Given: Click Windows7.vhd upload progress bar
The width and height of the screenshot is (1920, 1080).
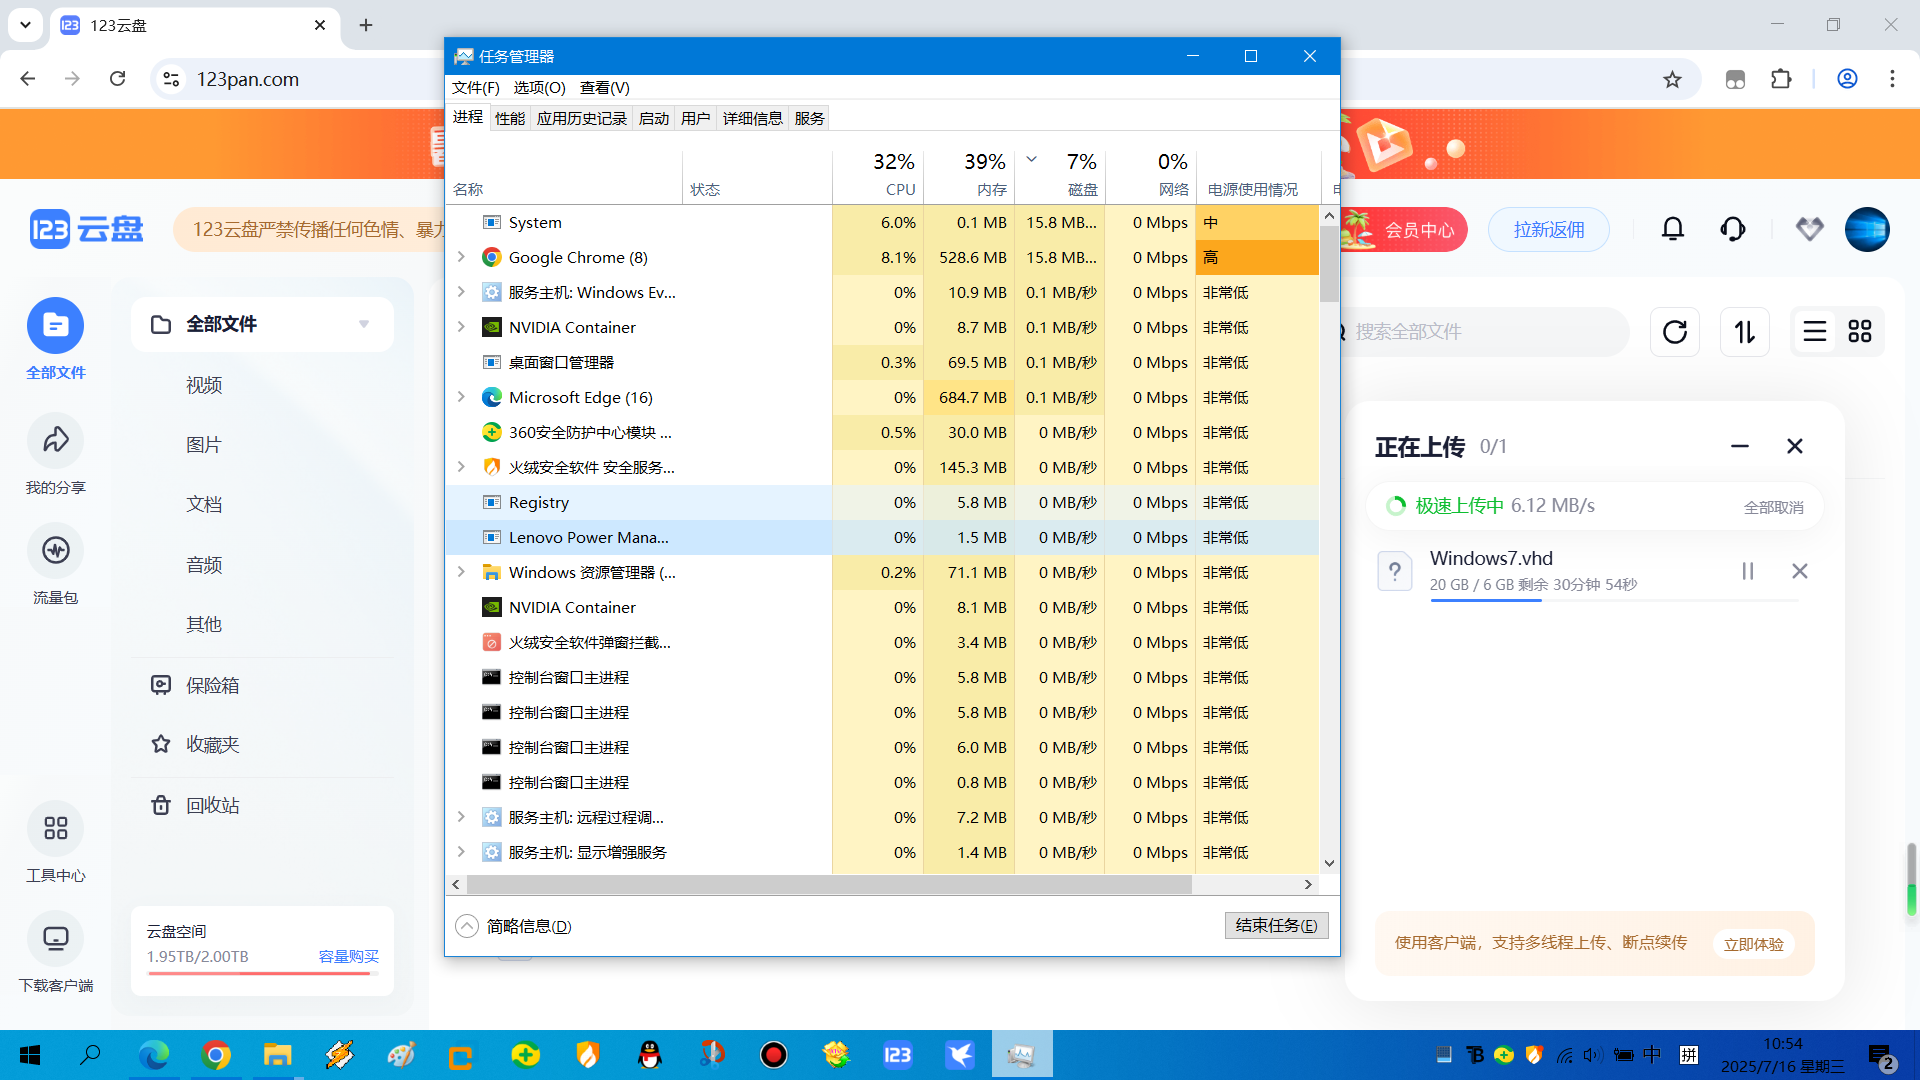Looking at the screenshot, I should click(x=1614, y=600).
